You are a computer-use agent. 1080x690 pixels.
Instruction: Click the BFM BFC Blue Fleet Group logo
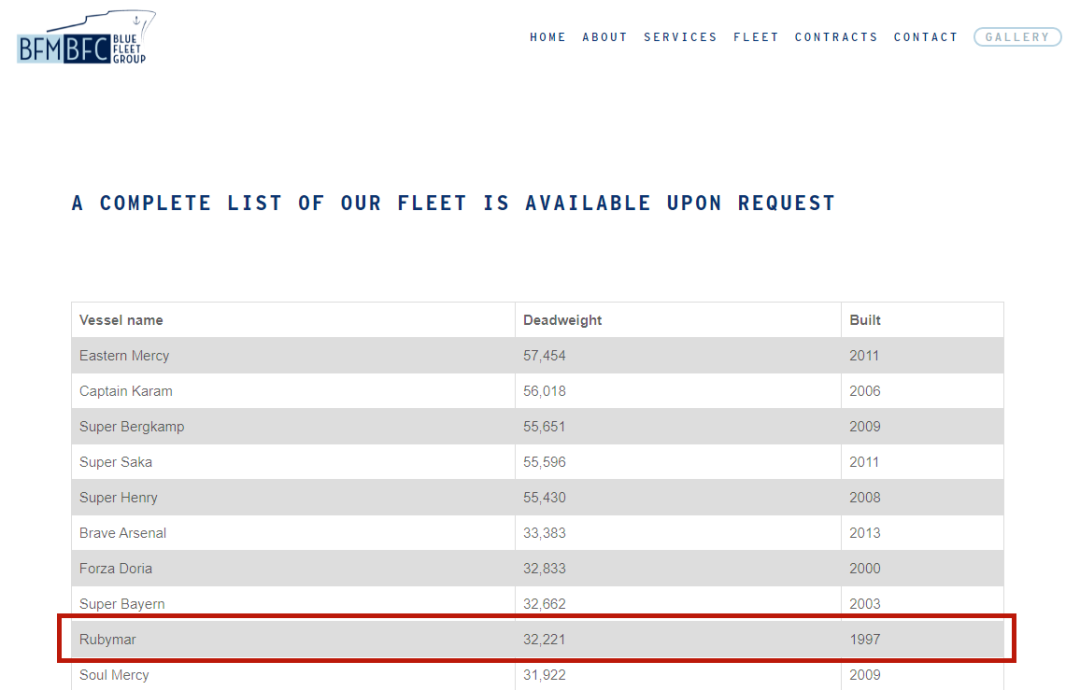point(86,39)
